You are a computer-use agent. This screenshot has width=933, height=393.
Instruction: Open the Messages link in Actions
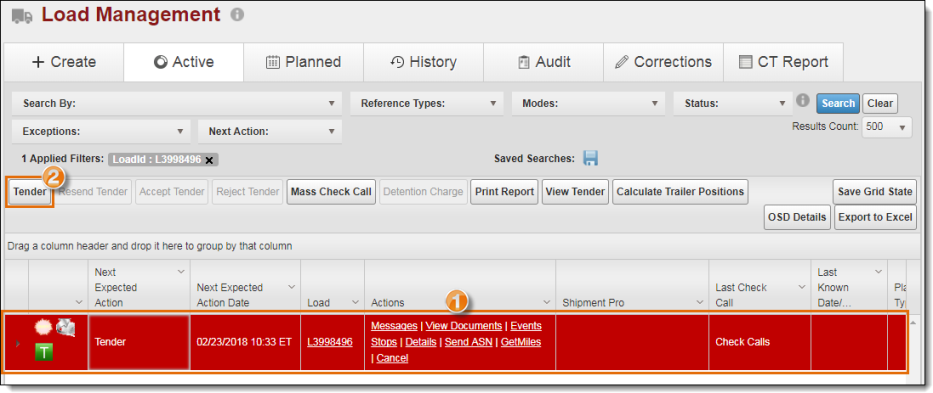click(x=394, y=326)
